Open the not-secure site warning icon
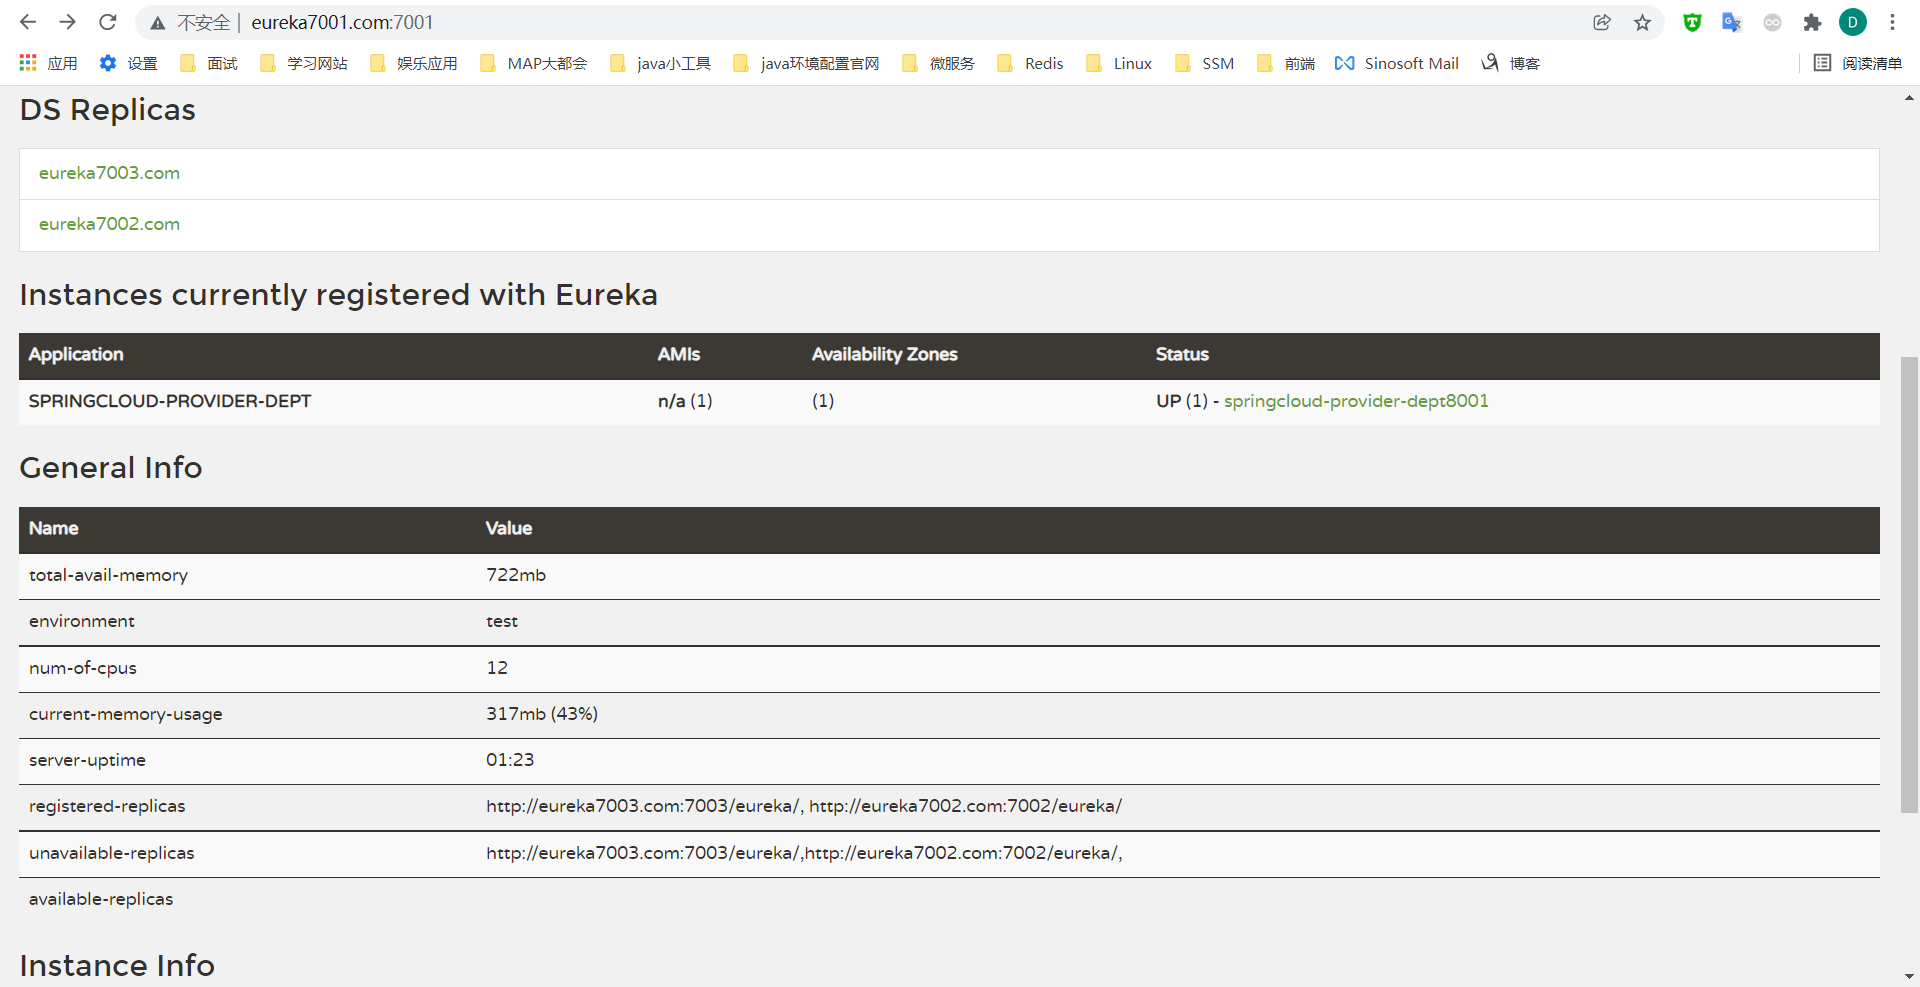 [158, 23]
